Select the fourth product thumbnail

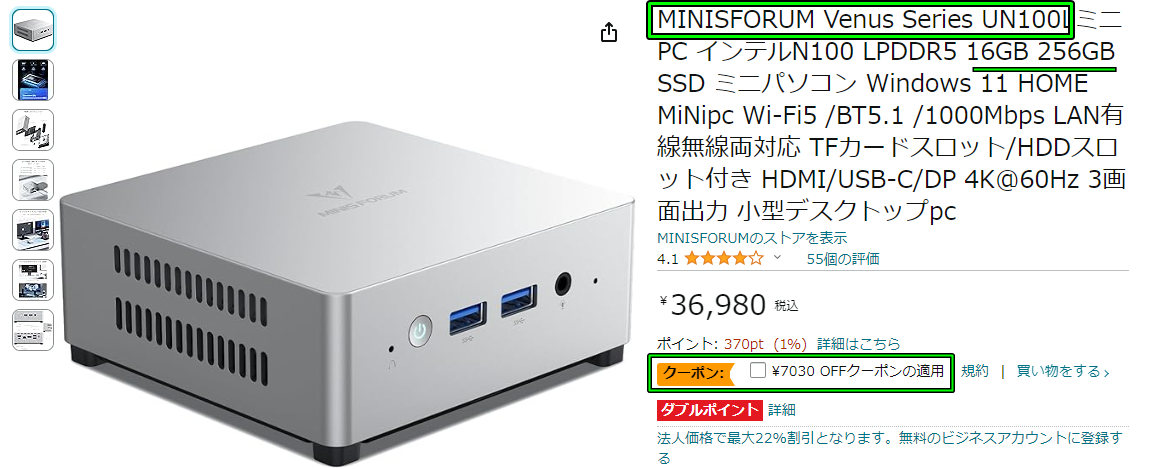33,180
